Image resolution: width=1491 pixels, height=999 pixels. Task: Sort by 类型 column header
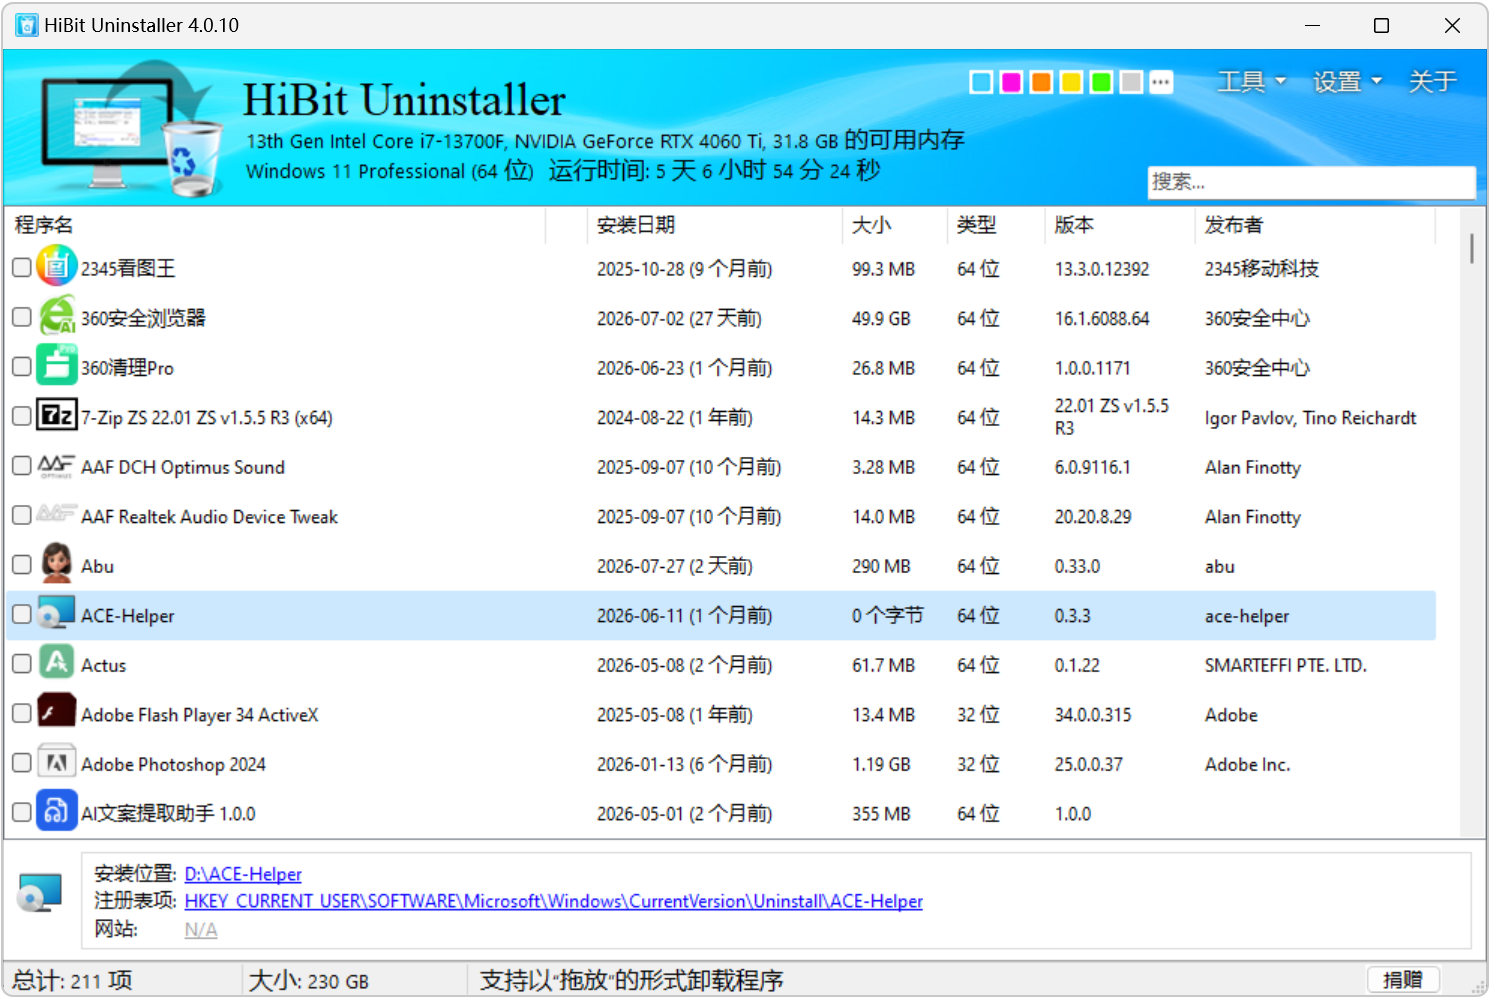tap(996, 225)
